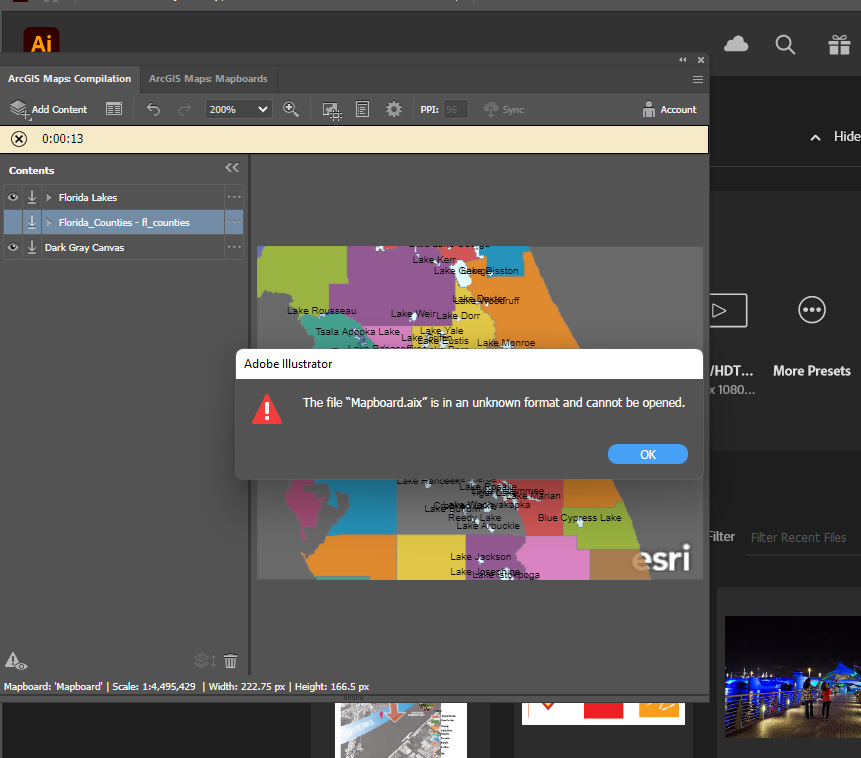861x758 pixels.
Task: Open more options for Florida Lakes
Action: 234,197
